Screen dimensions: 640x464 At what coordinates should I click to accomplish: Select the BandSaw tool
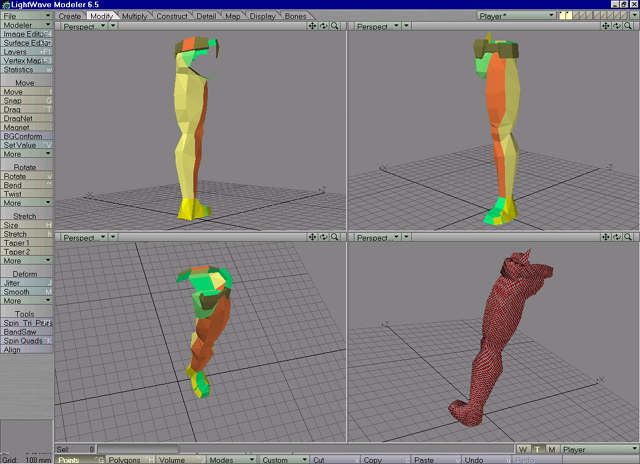tap(27, 331)
